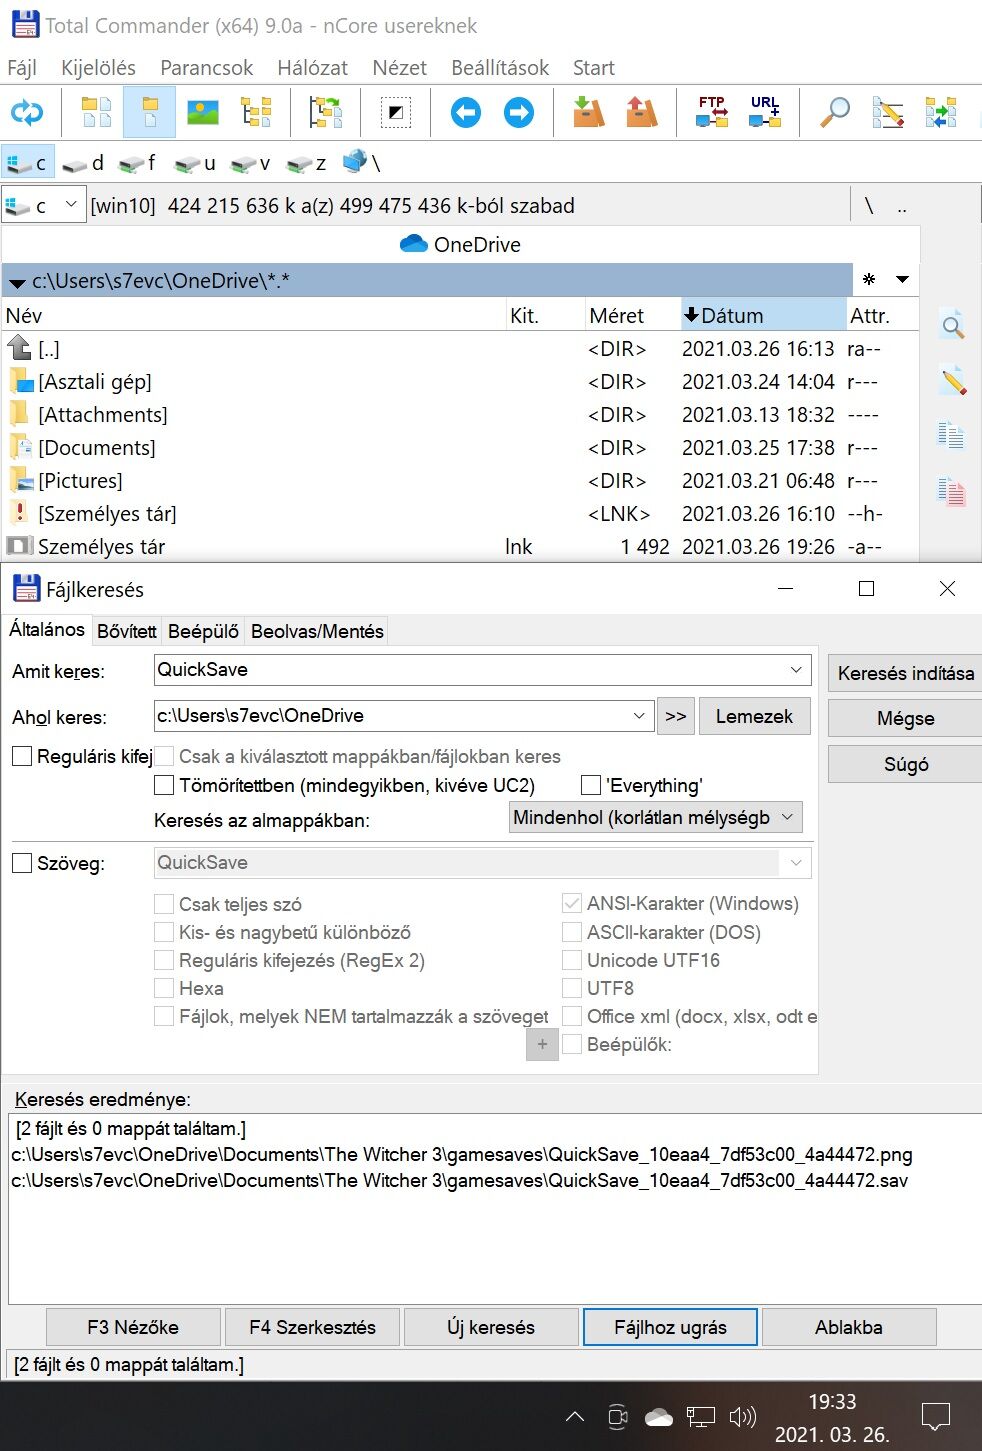Select the QuickSave .sav result line
The width and height of the screenshot is (982, 1451).
(460, 1180)
